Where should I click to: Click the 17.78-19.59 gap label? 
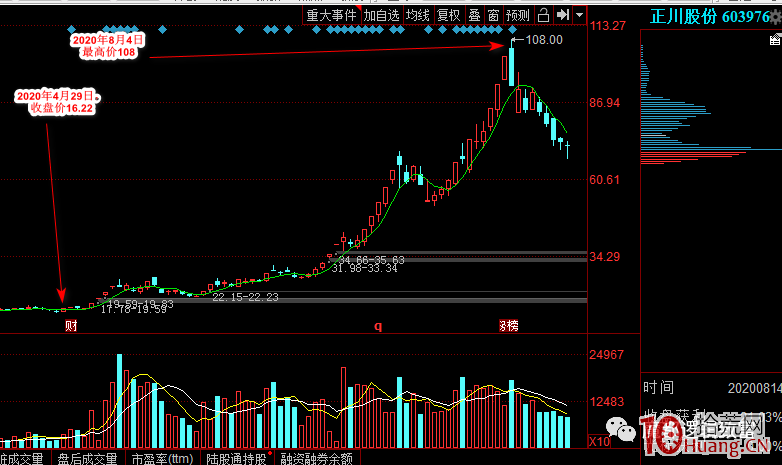[134, 309]
